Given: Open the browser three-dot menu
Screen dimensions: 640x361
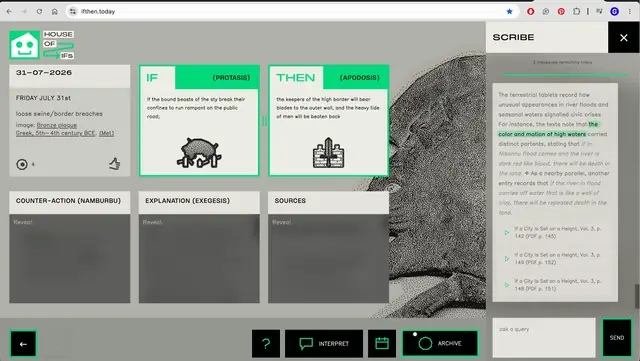Looking at the screenshot, I should coord(630,11).
